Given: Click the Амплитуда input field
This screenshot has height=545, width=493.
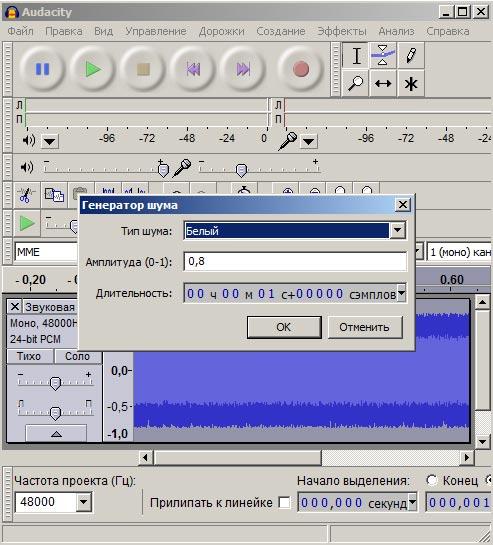Looking at the screenshot, I should coord(295,261).
